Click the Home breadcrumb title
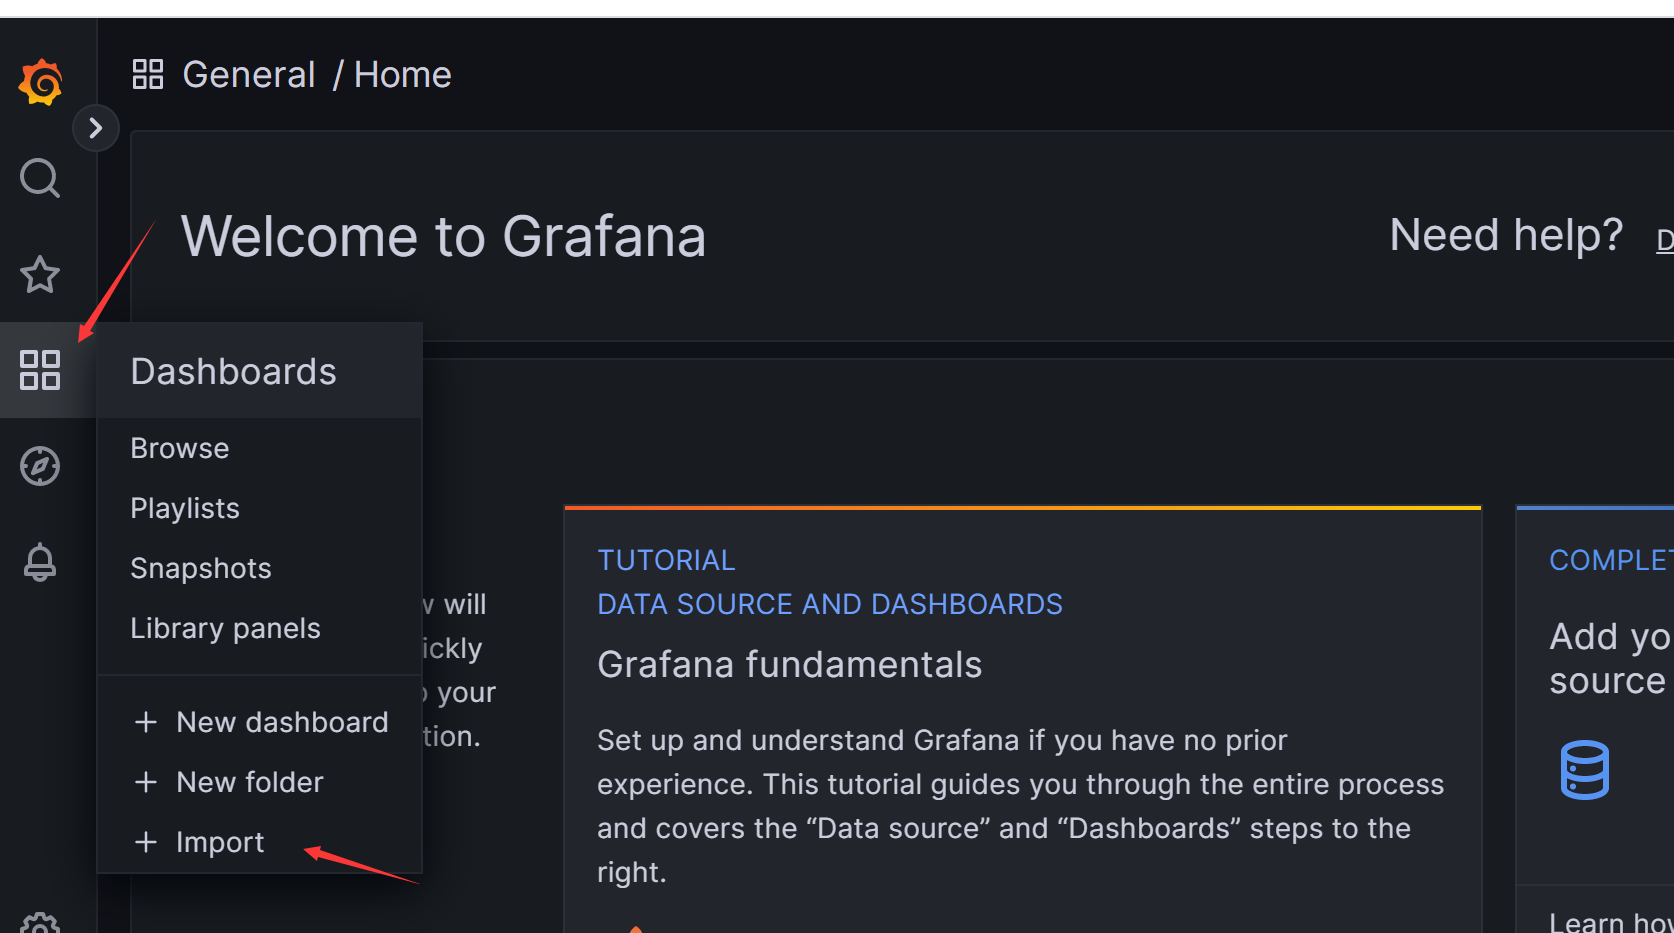Screen dimensions: 1674x933 pyautogui.click(x=403, y=75)
